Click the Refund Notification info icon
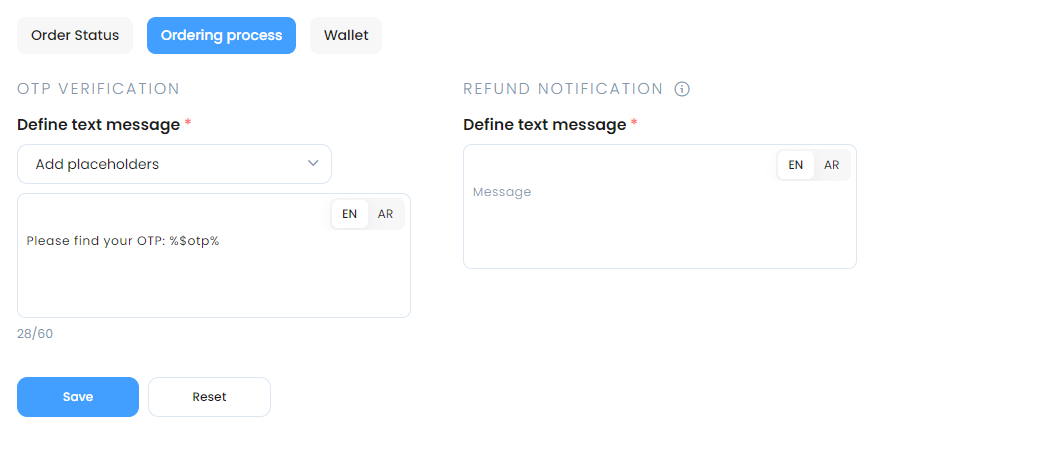This screenshot has height=463, width=1057. pos(682,89)
